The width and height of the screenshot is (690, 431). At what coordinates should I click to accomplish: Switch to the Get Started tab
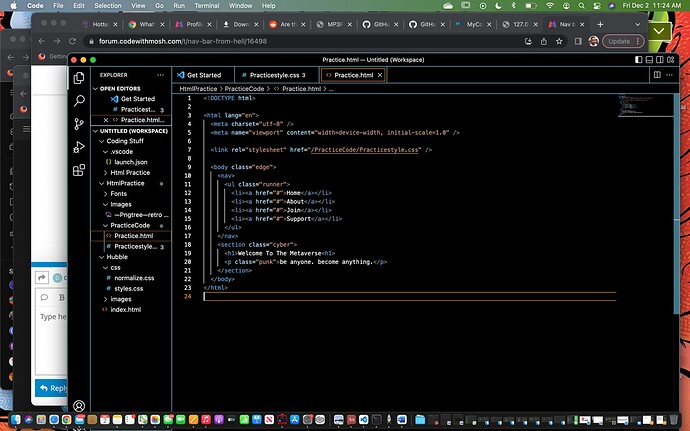pos(203,75)
